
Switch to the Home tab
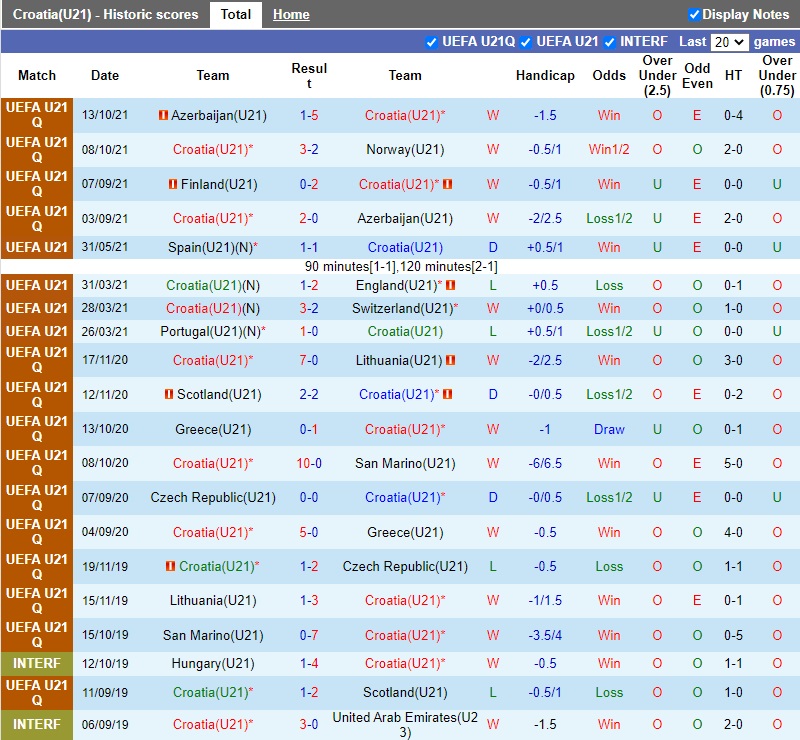pyautogui.click(x=291, y=15)
